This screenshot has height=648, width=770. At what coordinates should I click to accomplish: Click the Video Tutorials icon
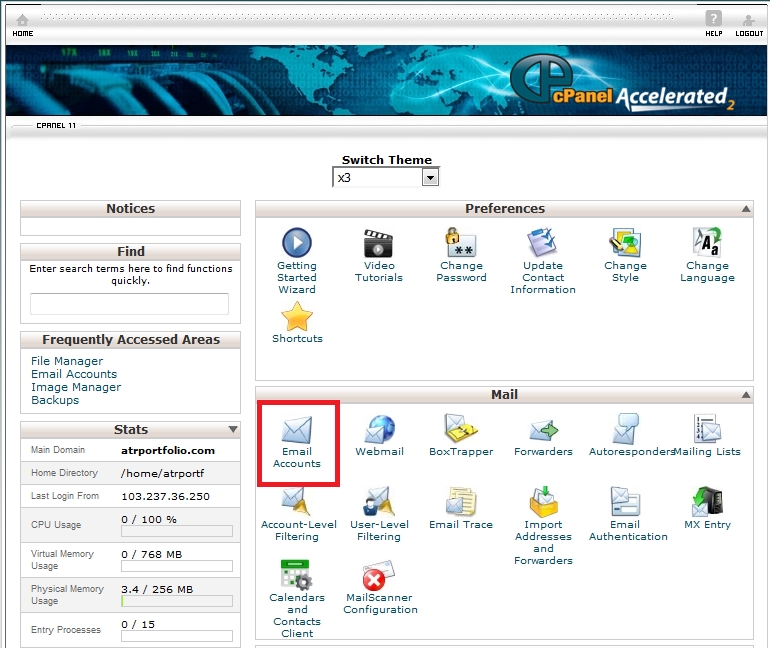pos(379,244)
